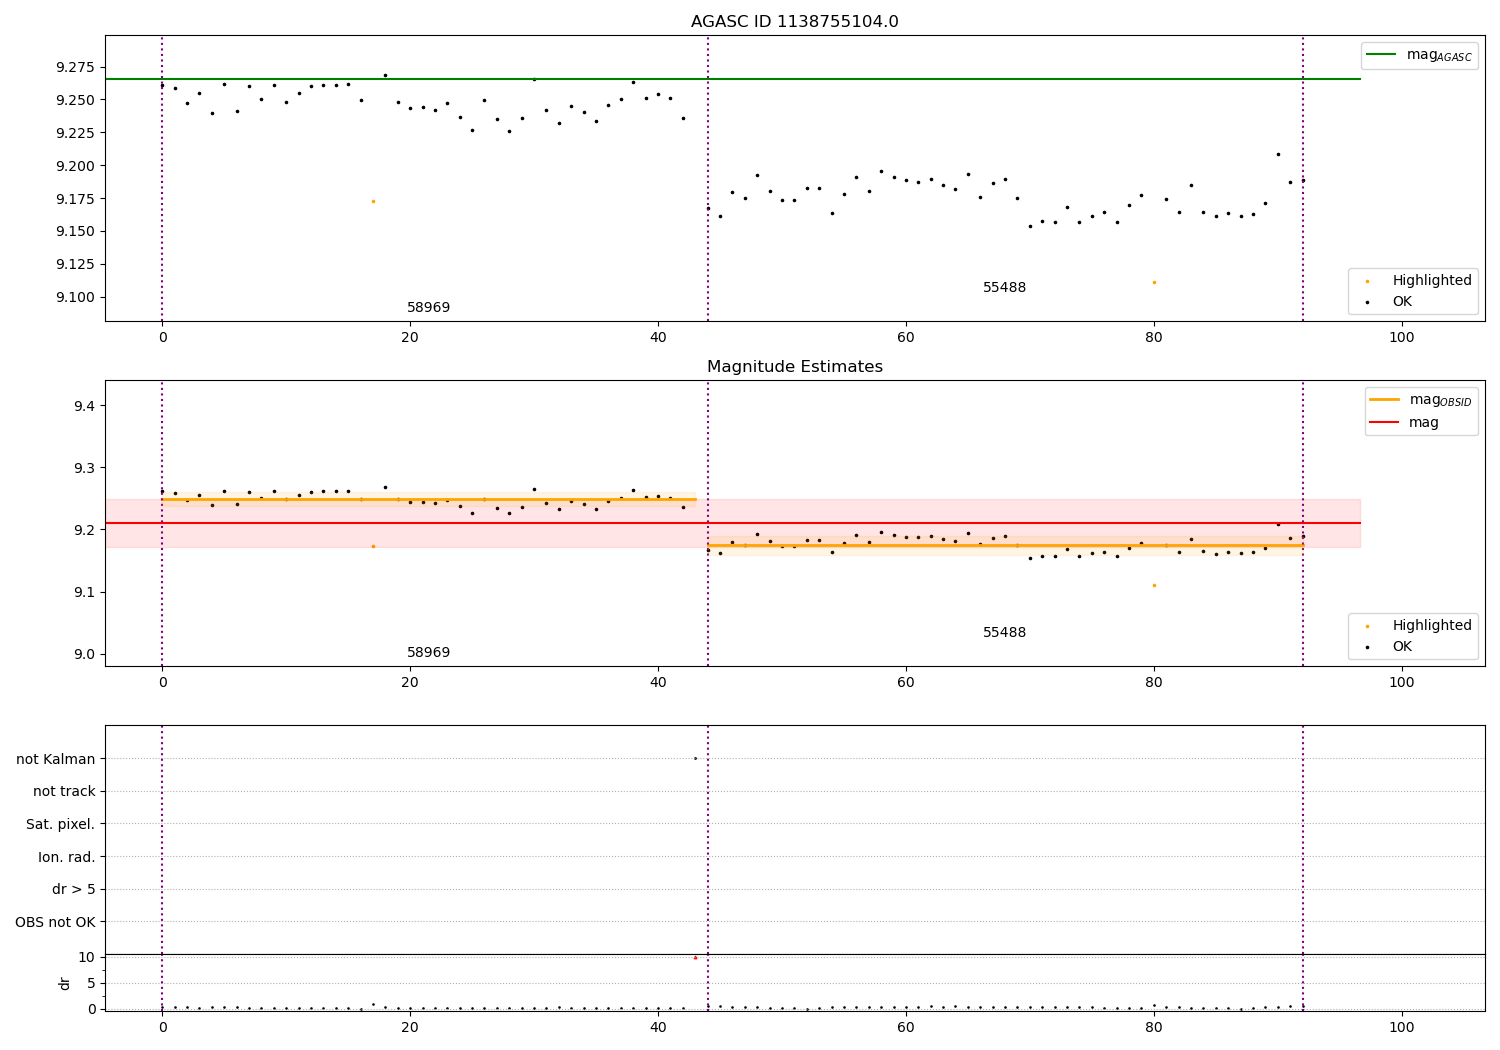Click the orange highlighted point near 9.11 in the top plot
The image size is (1500, 1050).
coord(1154,282)
